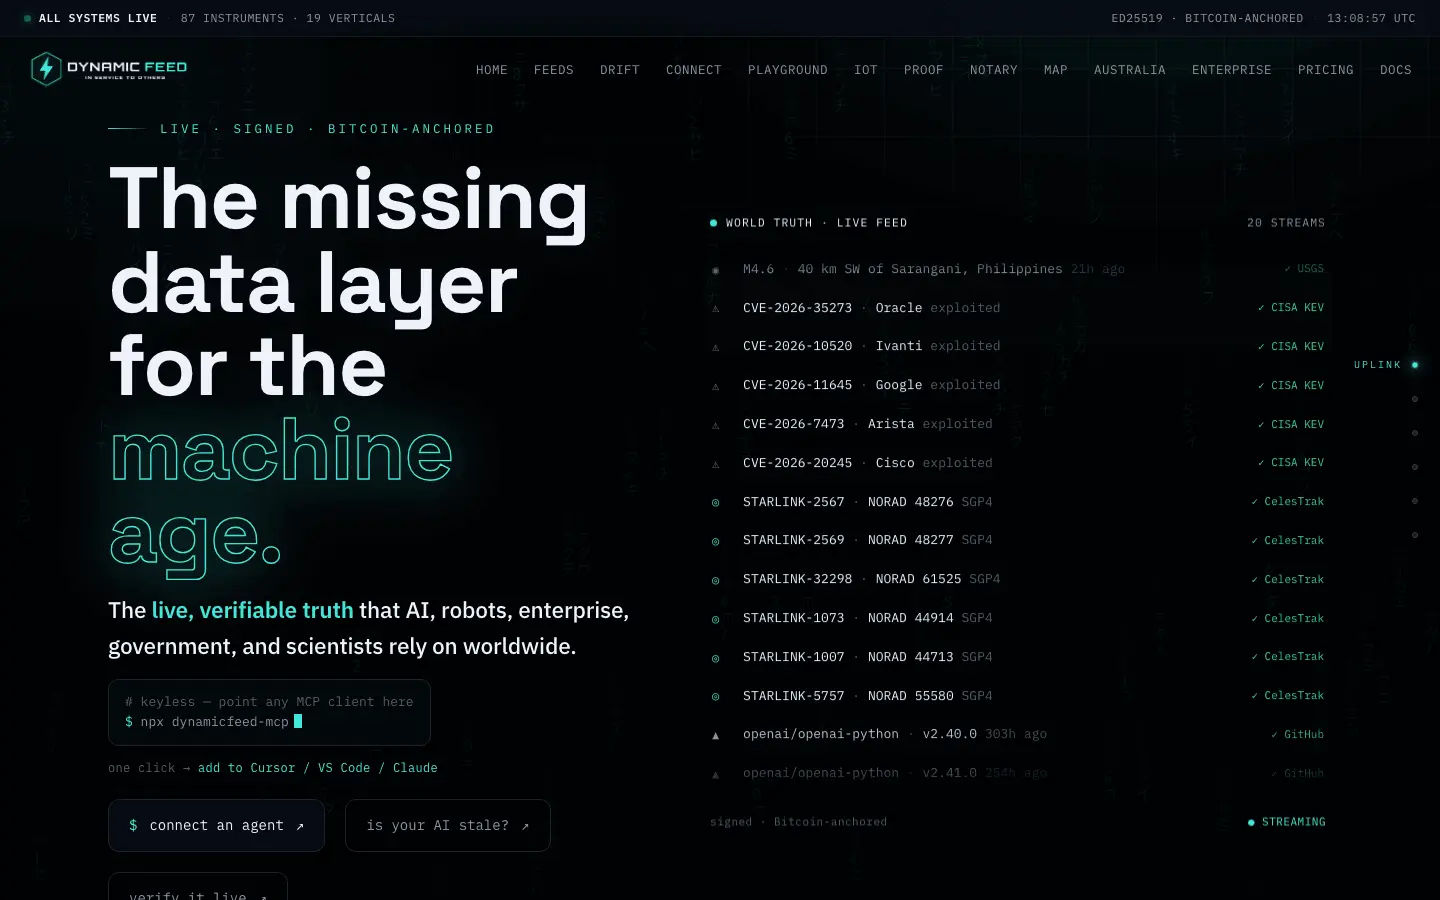Viewport: 1440px width, 900px height.
Task: Click the green ALL SYSTEMS LIVE status dot
Action: coord(28,18)
